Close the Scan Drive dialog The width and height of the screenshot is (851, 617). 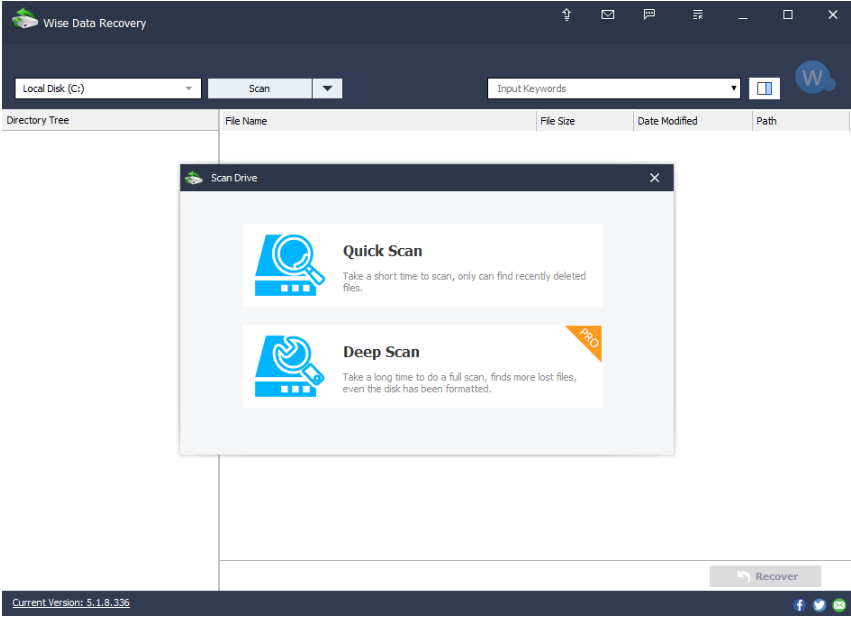click(x=654, y=178)
